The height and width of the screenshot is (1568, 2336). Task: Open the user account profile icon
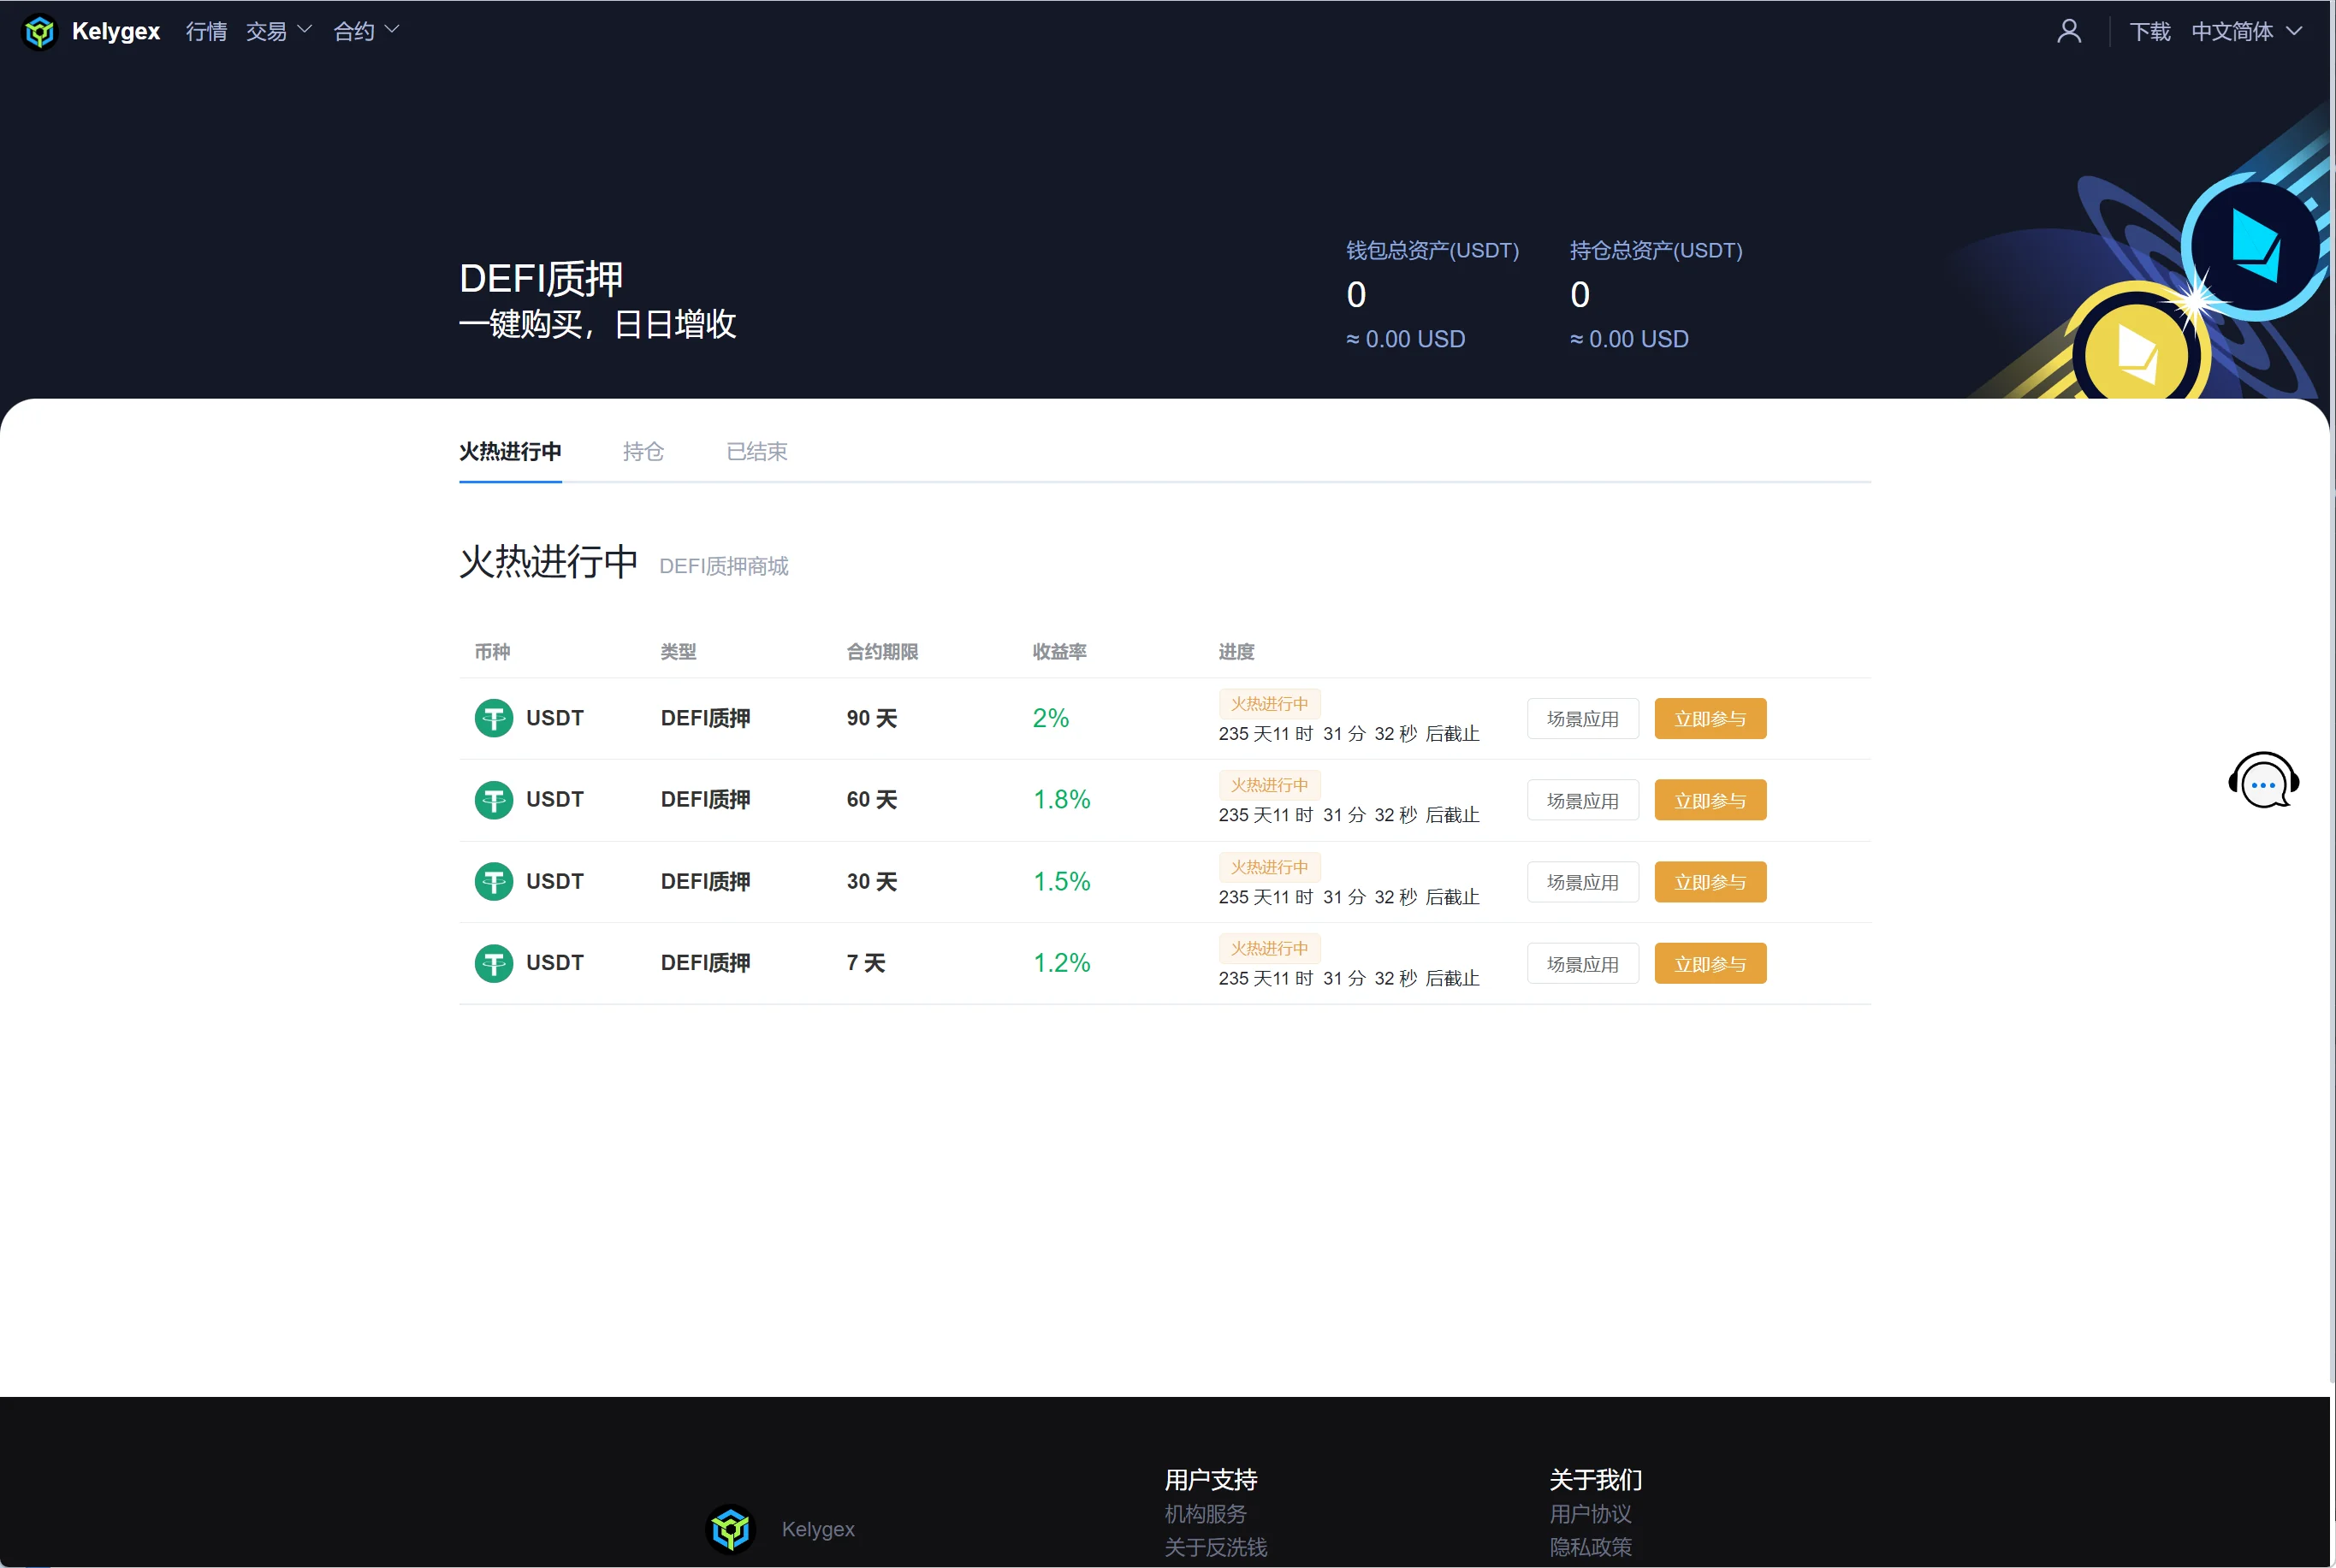(x=2068, y=32)
